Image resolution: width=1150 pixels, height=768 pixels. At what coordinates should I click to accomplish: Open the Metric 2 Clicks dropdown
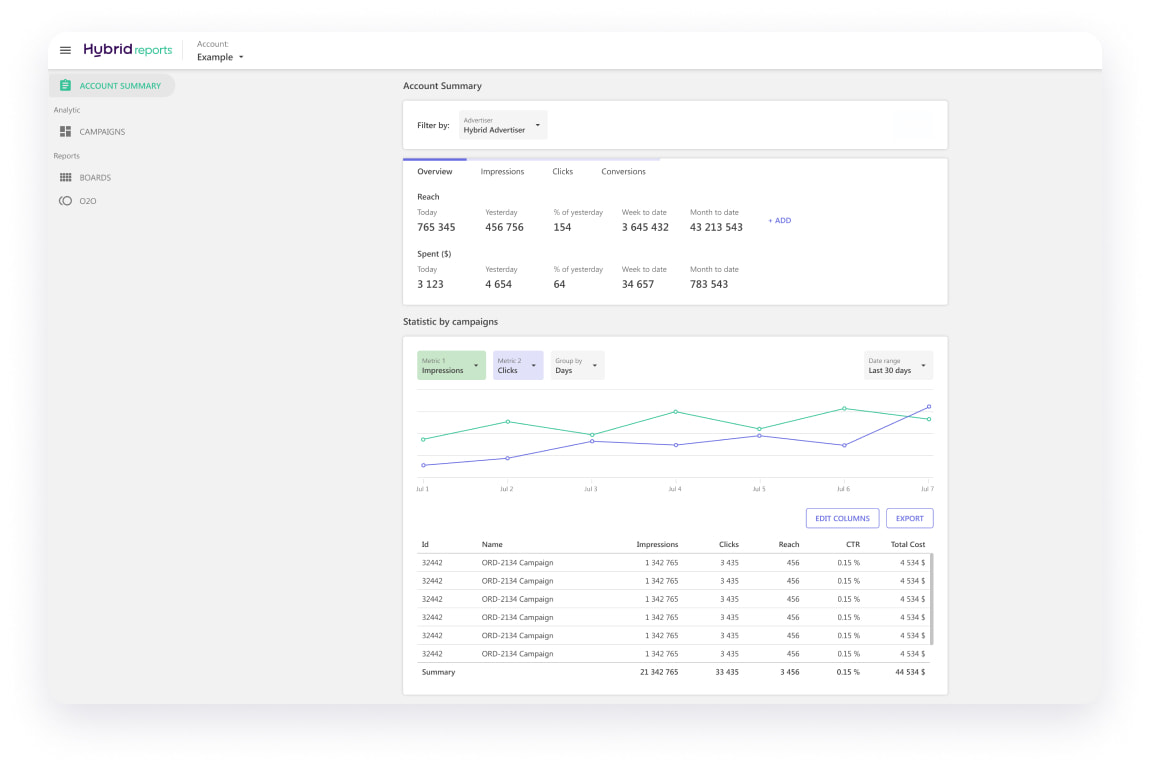pos(517,365)
